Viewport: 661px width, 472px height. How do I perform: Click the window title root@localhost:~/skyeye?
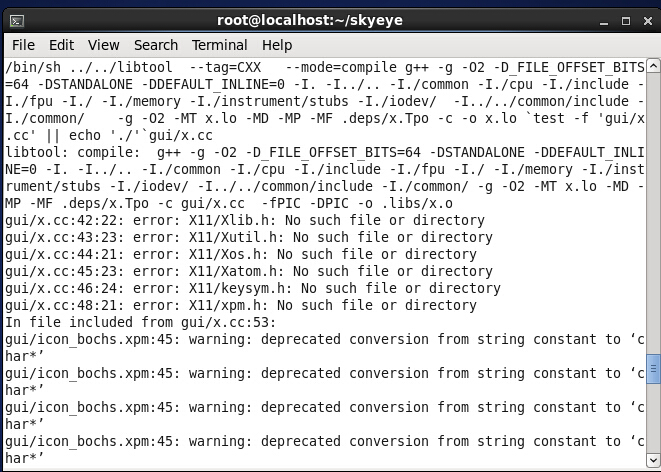pos(310,20)
